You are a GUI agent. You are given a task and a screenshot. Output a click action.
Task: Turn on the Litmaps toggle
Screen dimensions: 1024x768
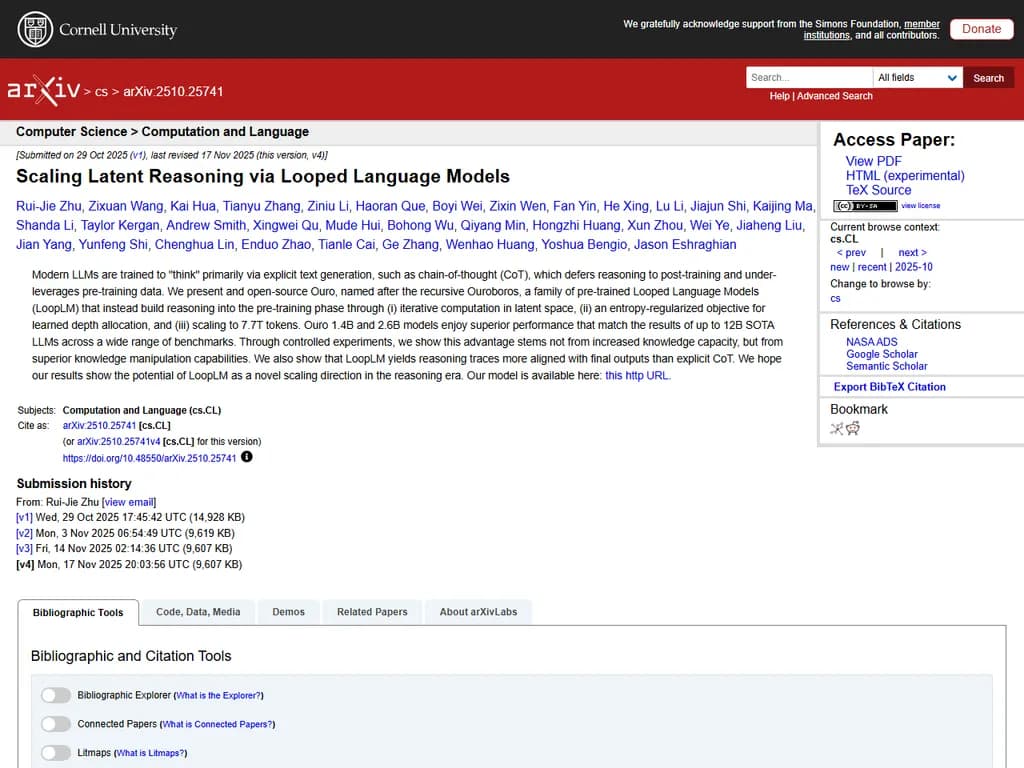click(56, 753)
